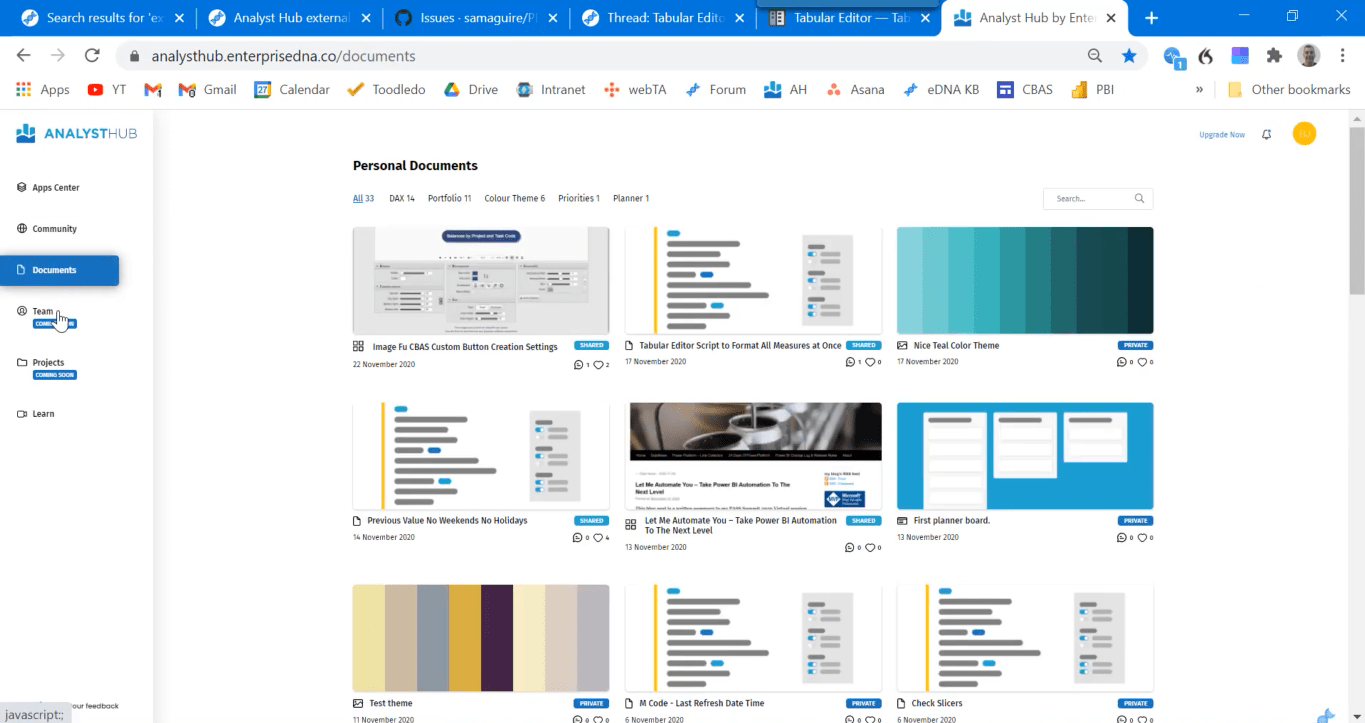Open Tabular Editor Script document thumbnail
Screen dimensions: 1365x723
tap(753, 281)
